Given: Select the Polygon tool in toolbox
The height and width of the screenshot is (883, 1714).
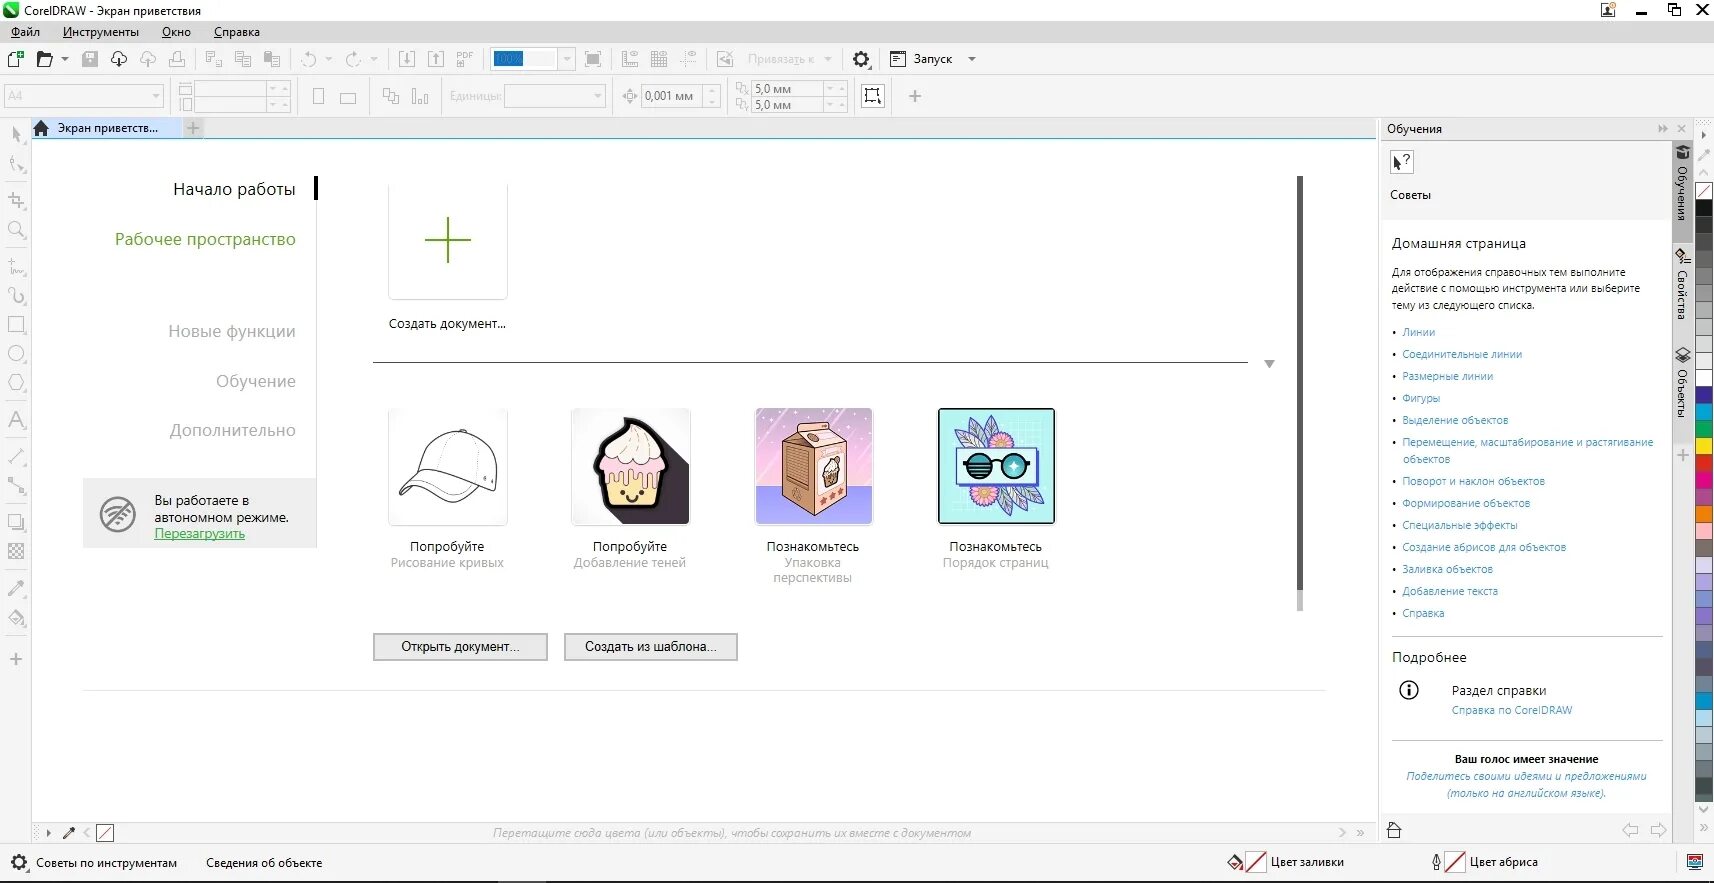Looking at the screenshot, I should (x=16, y=383).
